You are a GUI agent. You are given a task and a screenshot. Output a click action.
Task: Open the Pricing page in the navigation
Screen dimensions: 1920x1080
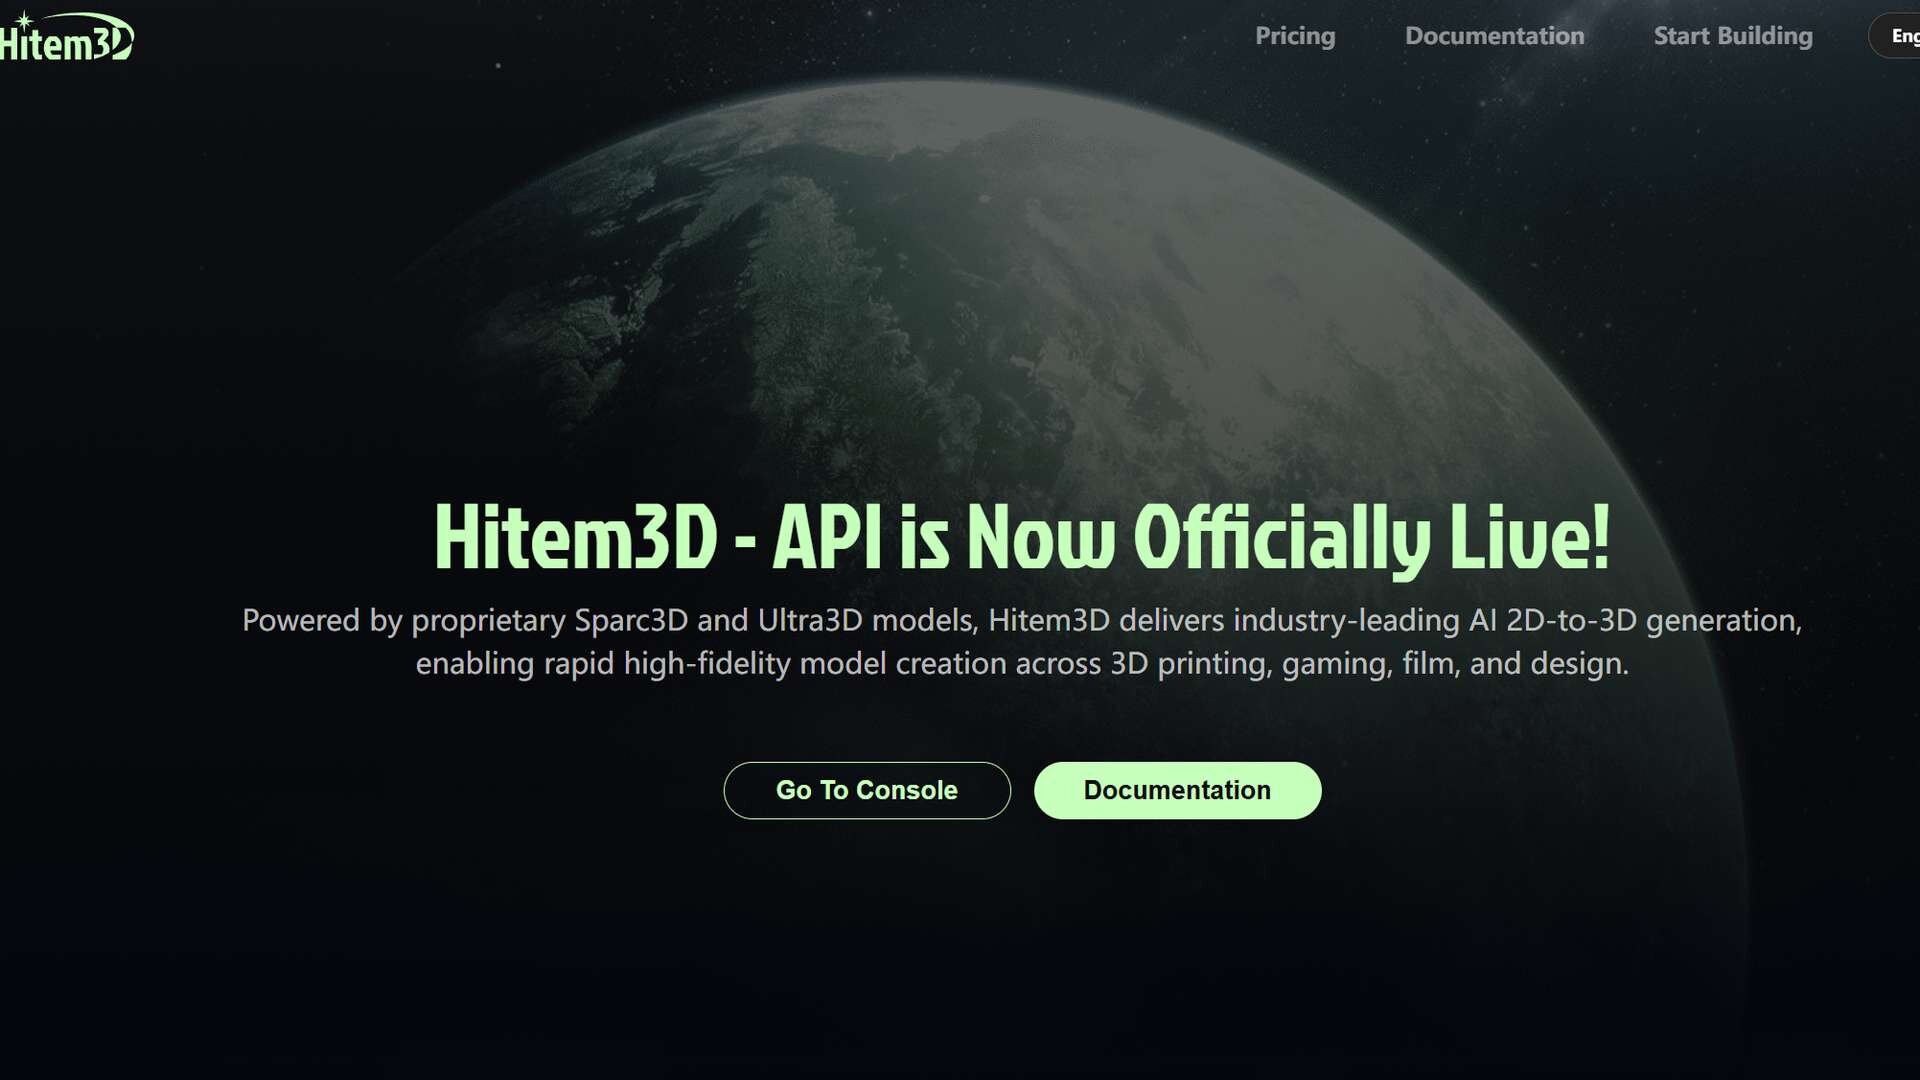pyautogui.click(x=1295, y=36)
